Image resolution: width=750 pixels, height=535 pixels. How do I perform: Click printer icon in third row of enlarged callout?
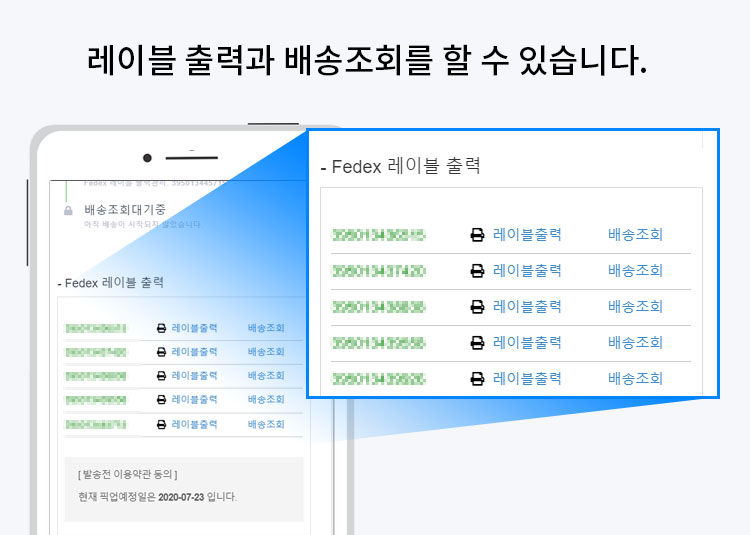477,307
